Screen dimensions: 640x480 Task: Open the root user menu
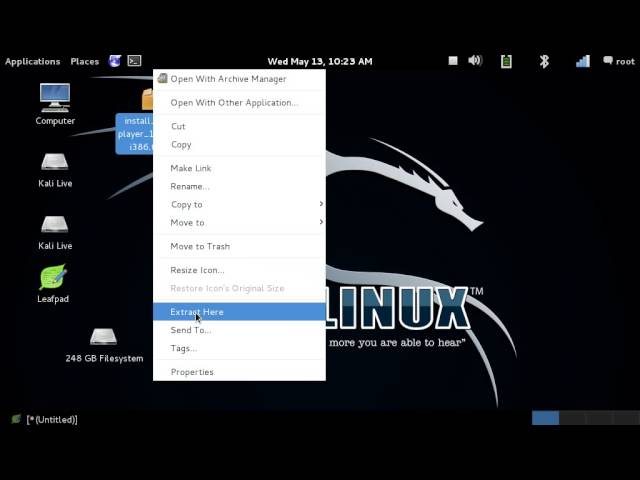click(x=619, y=61)
